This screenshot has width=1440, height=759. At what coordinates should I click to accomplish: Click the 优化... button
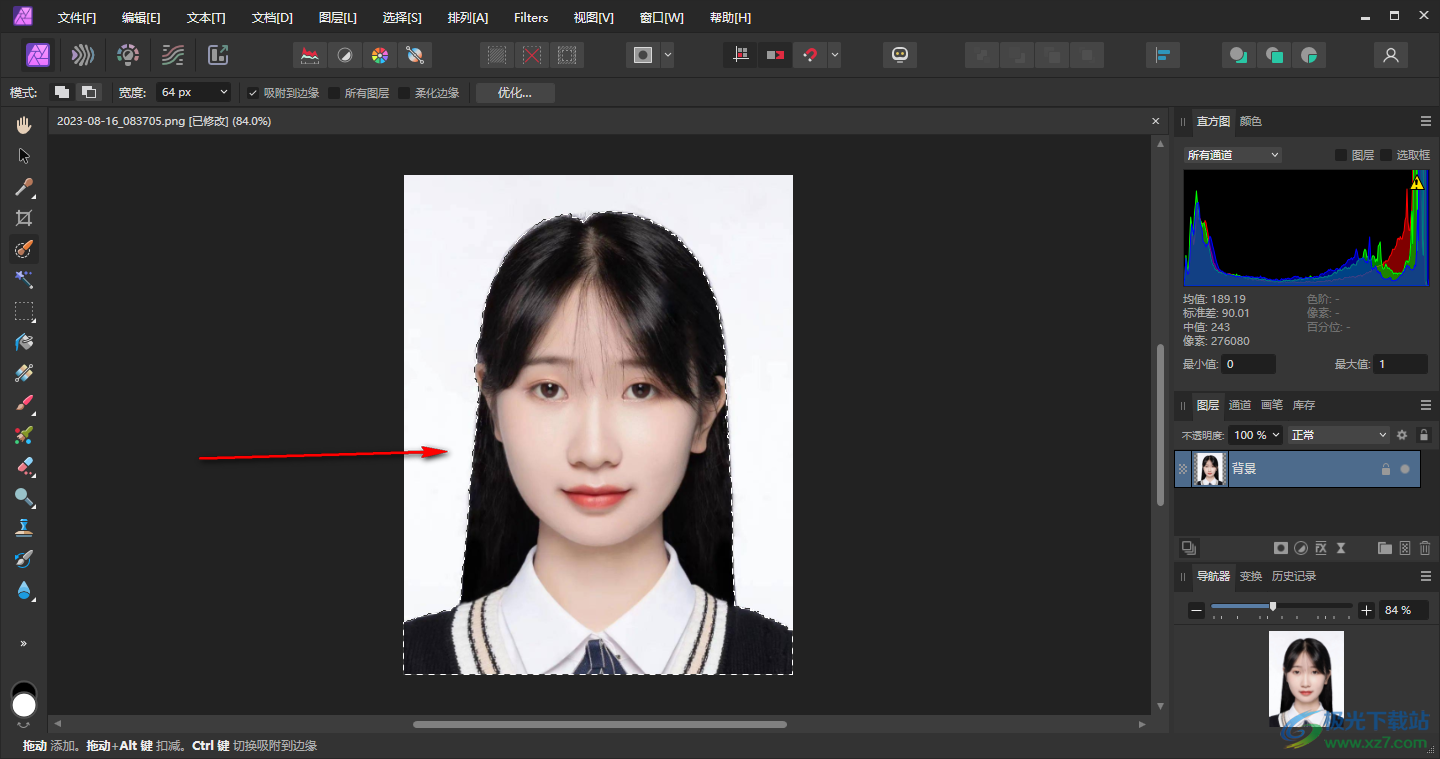pyautogui.click(x=514, y=93)
